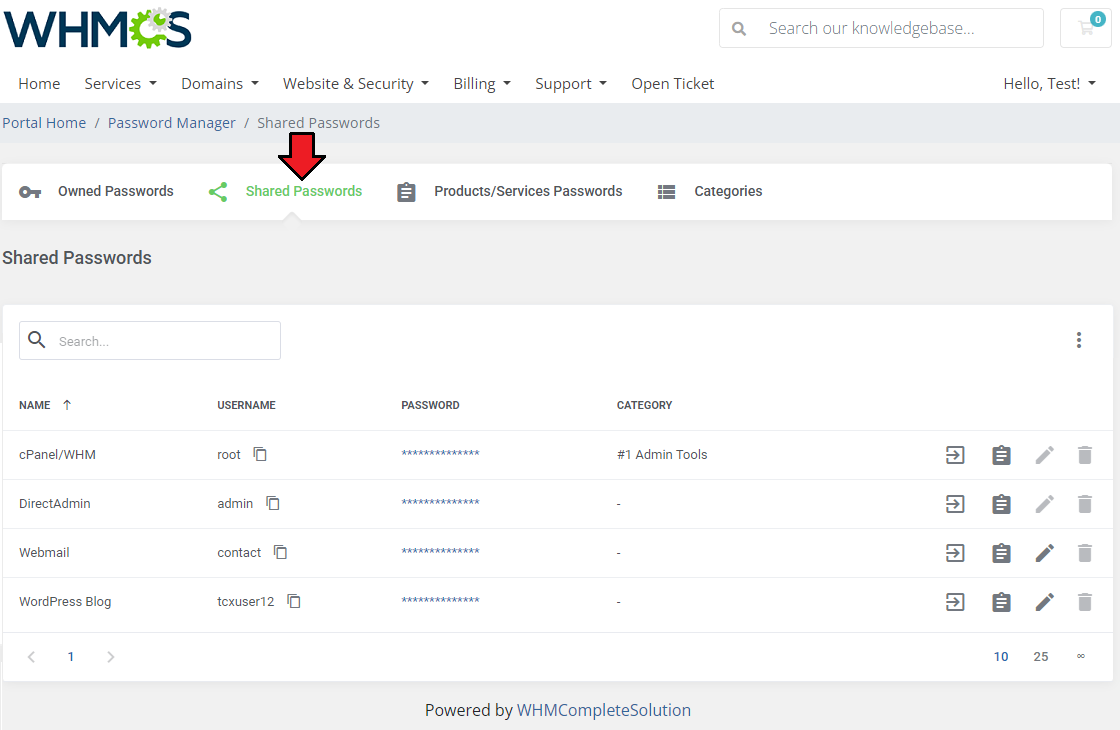
Task: Open the Open Ticket menu item
Action: 672,84
